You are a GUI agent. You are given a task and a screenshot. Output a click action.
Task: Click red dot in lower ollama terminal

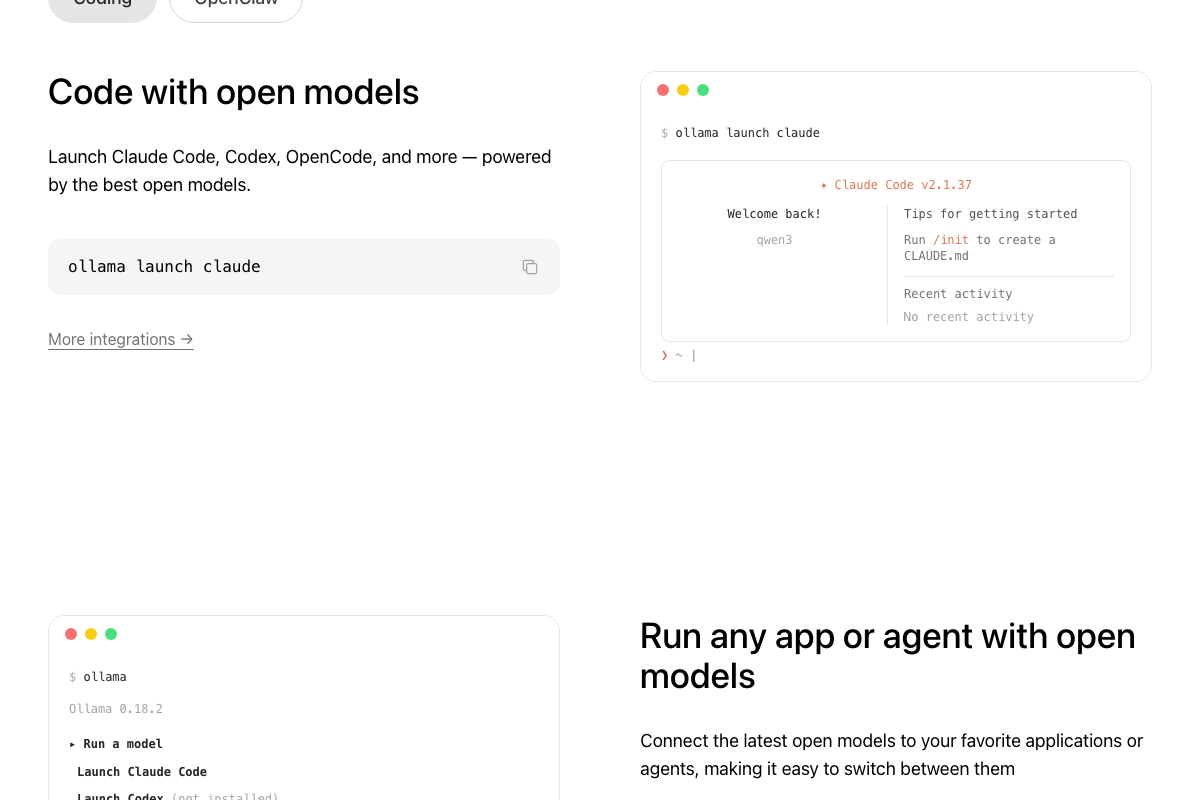(x=71, y=634)
